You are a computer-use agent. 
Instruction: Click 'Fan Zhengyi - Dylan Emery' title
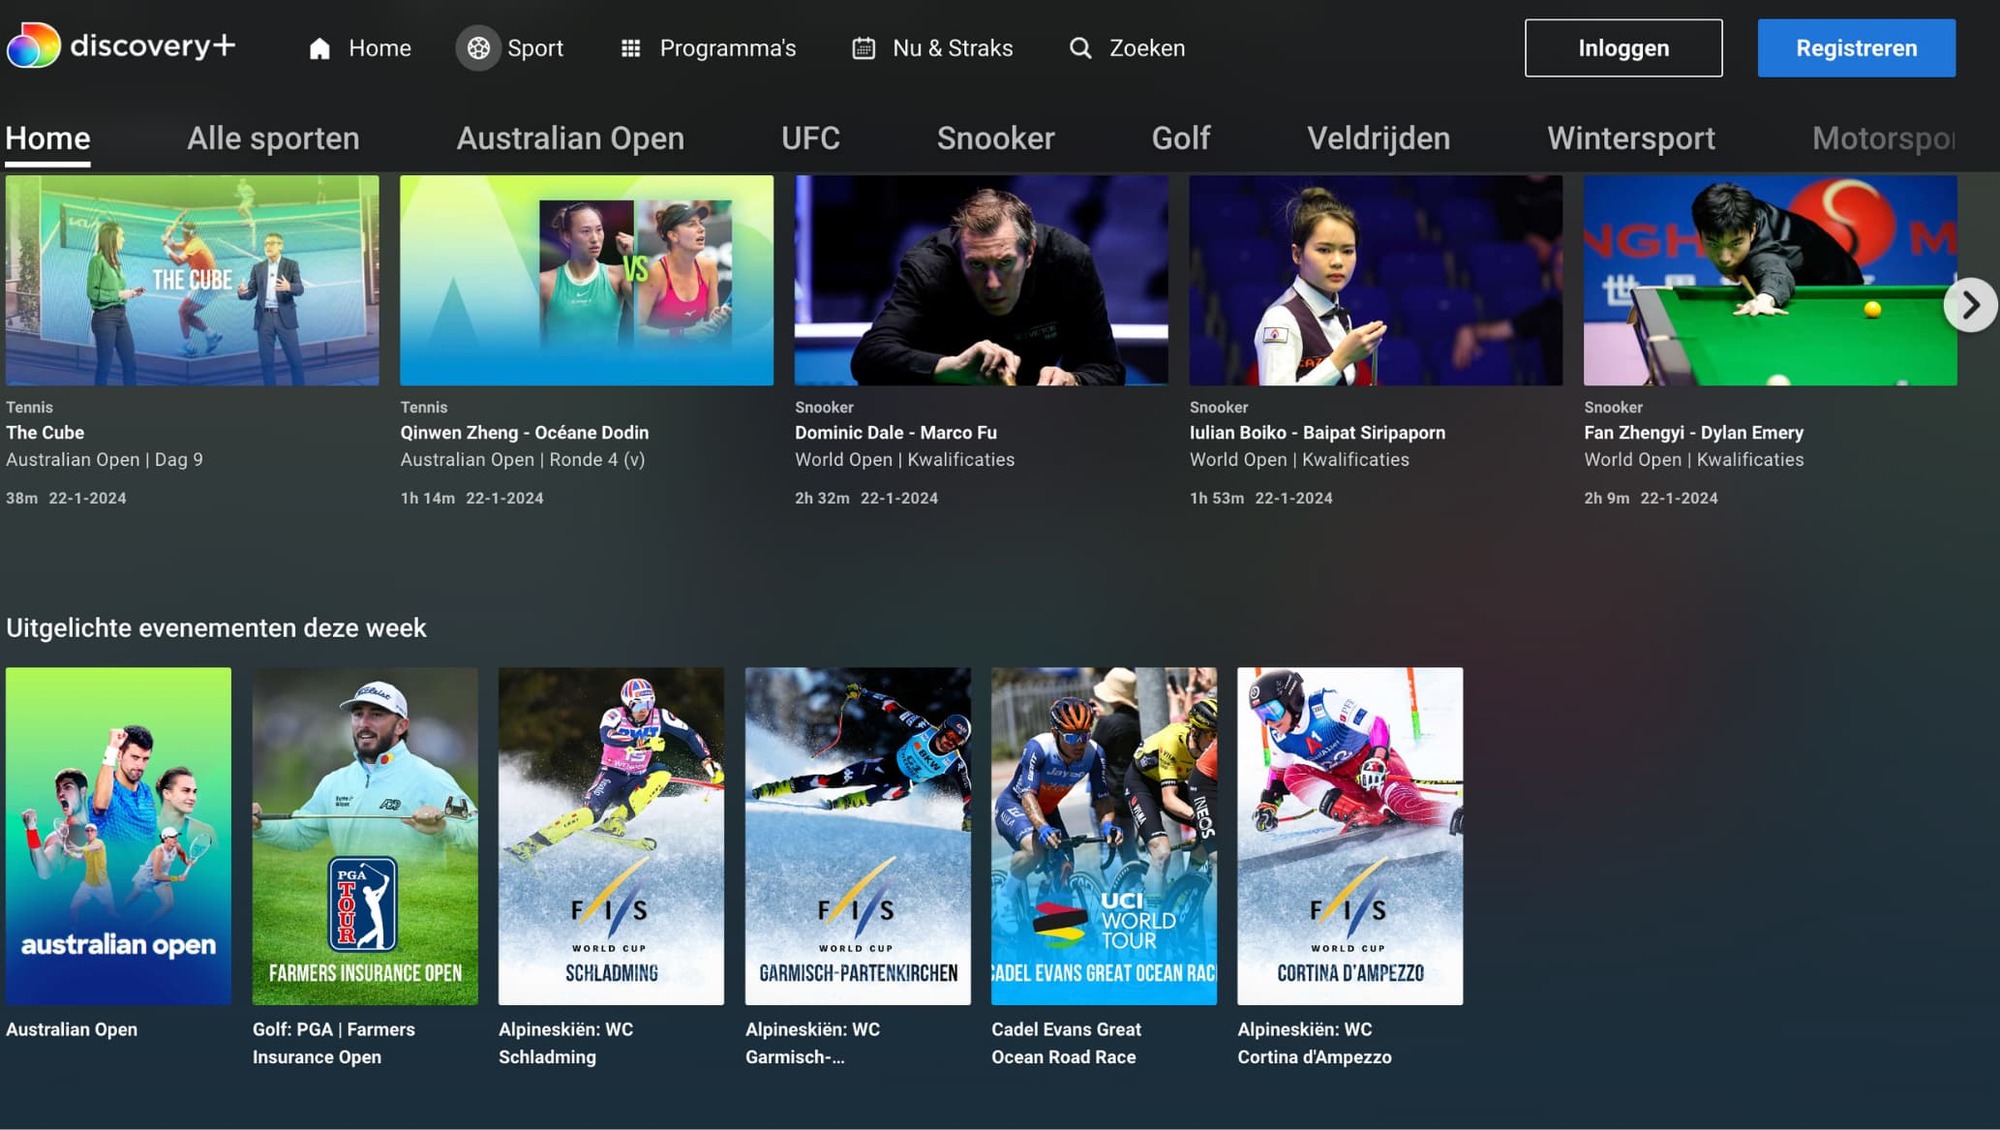[x=1693, y=433]
